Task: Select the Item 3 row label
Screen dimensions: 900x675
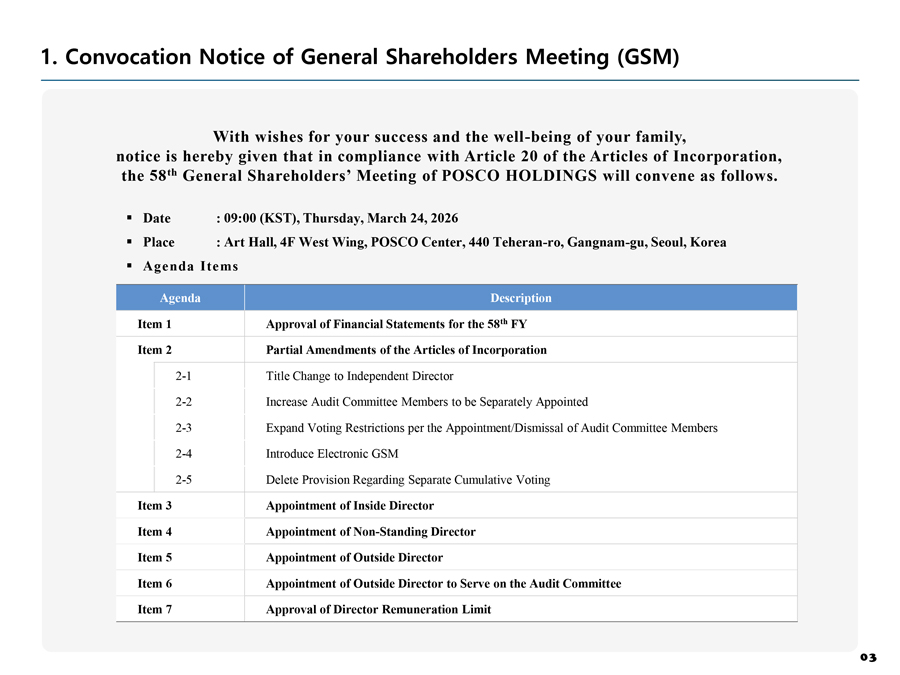Action: 155,506
